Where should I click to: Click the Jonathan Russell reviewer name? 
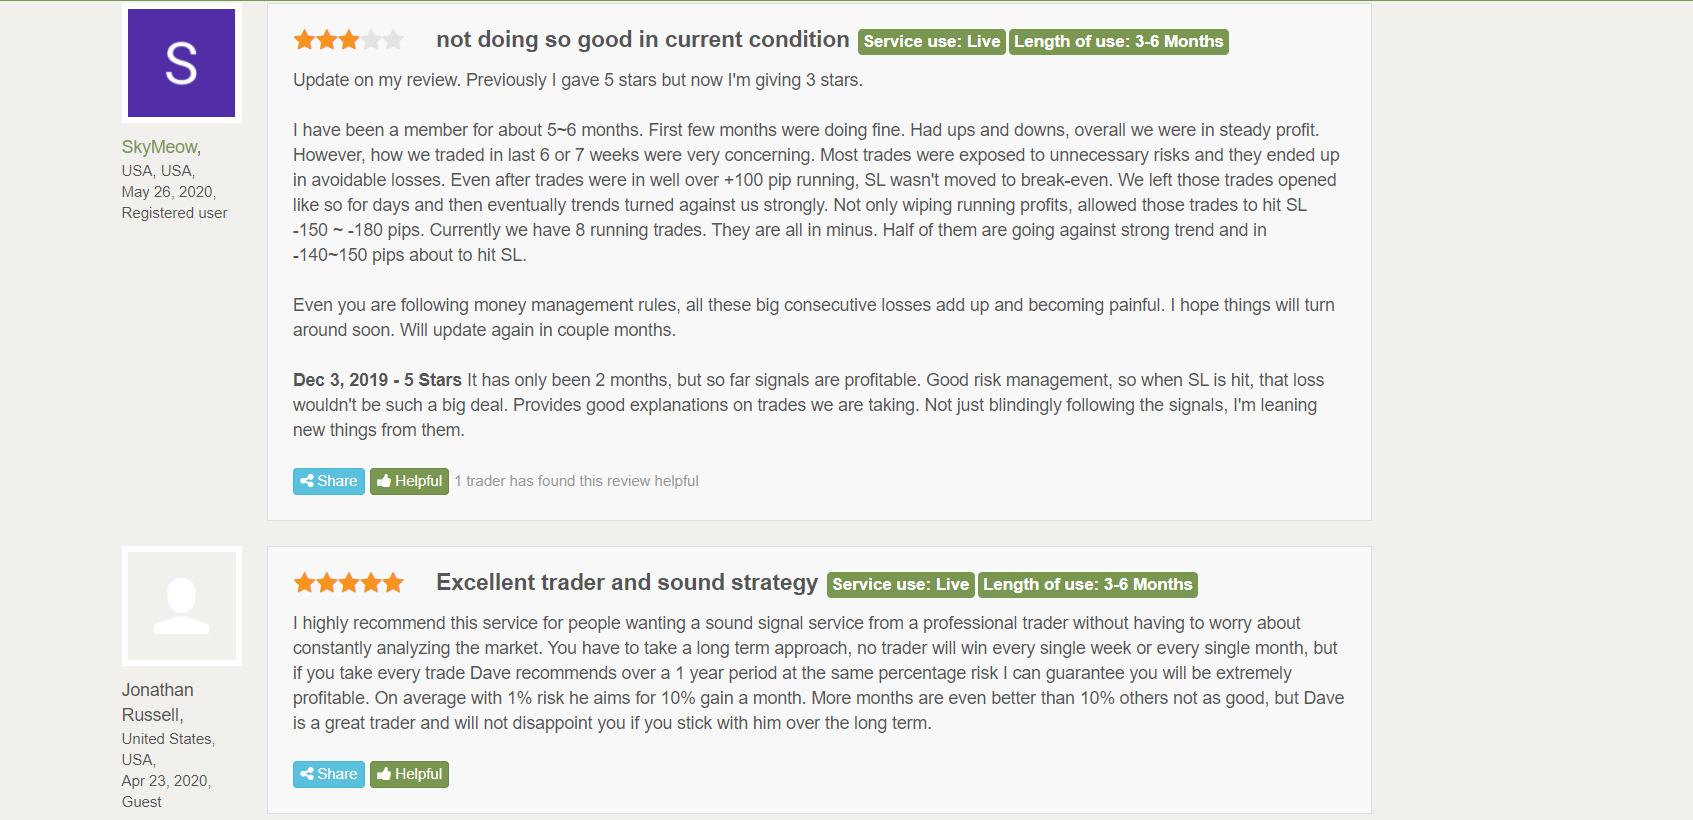157,702
